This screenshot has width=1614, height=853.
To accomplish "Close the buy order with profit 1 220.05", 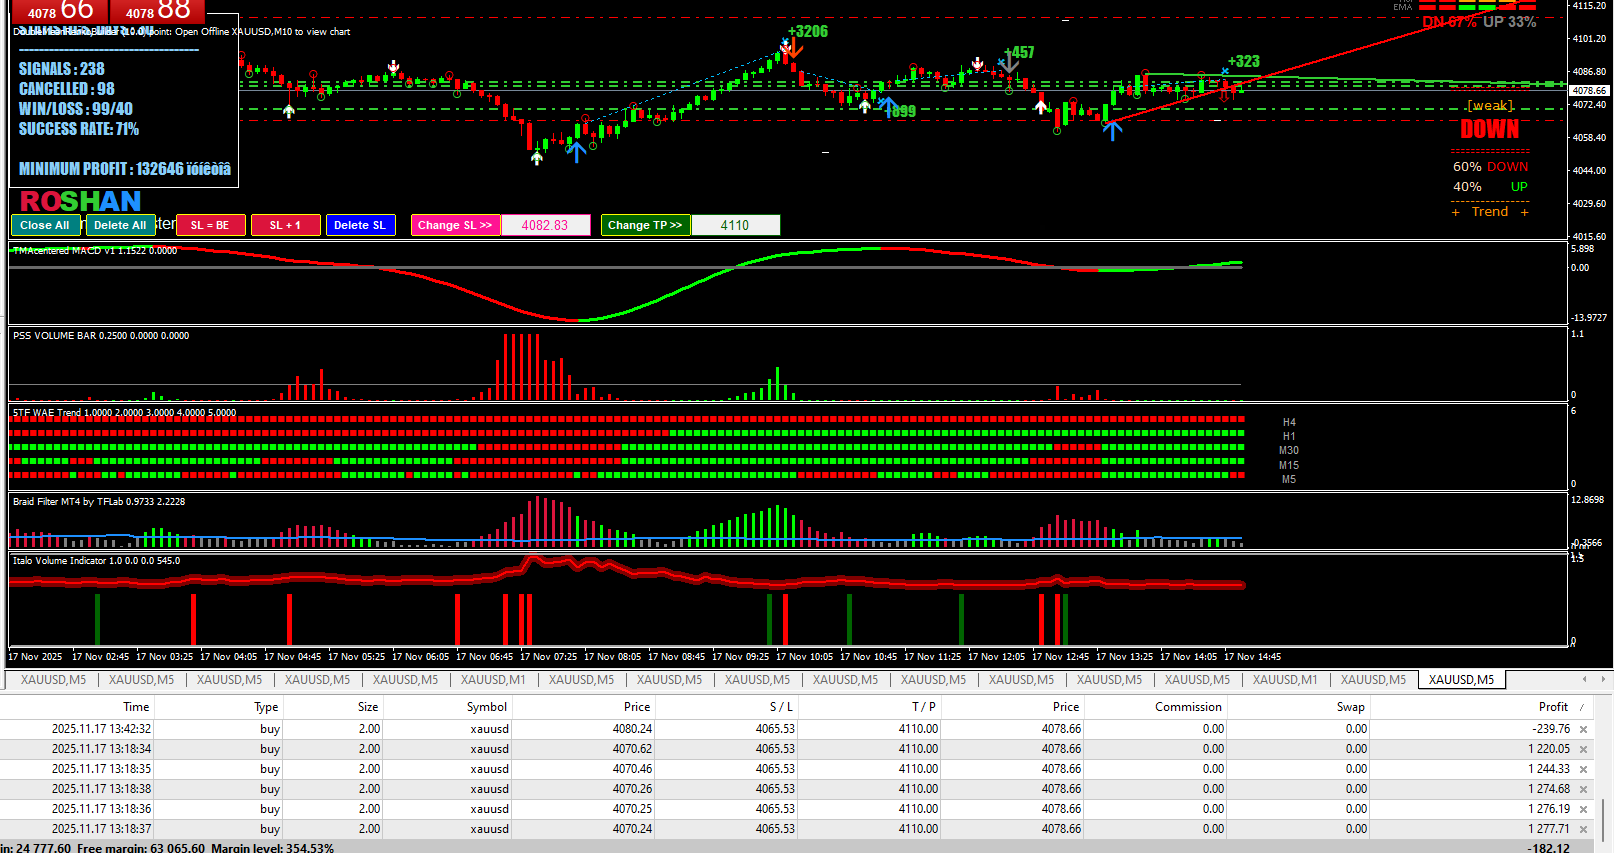I will point(1583,750).
